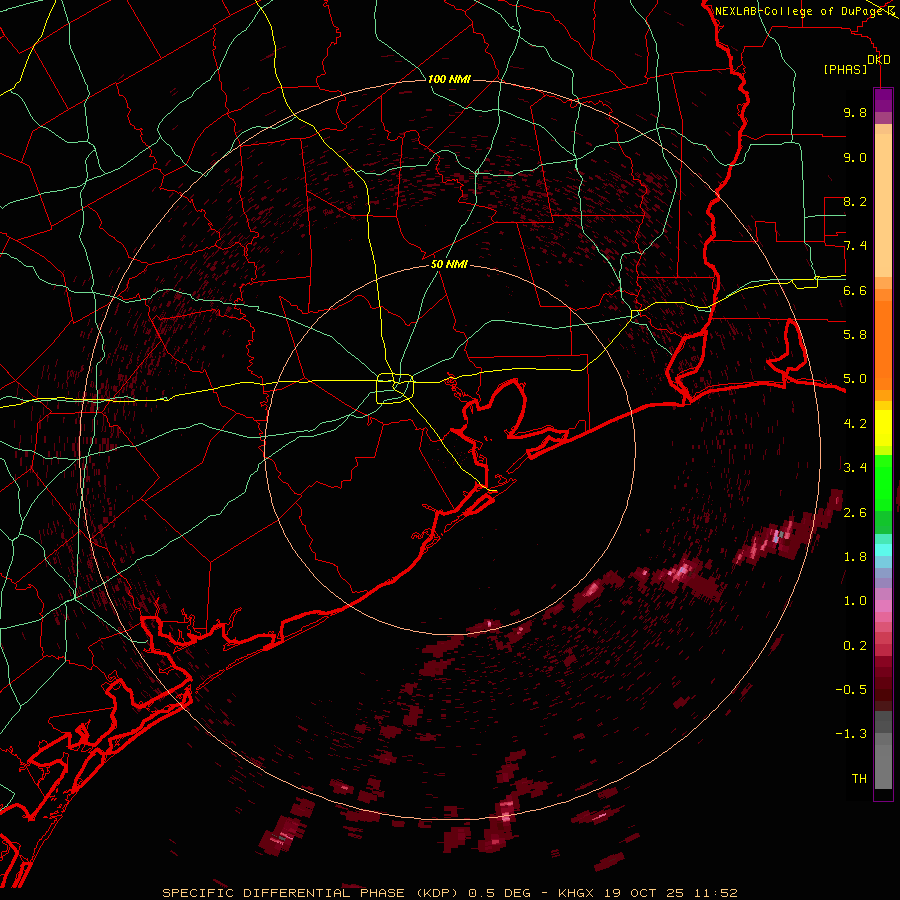
Task: Select the 9.0 value on the scale
Action: (x=855, y=157)
